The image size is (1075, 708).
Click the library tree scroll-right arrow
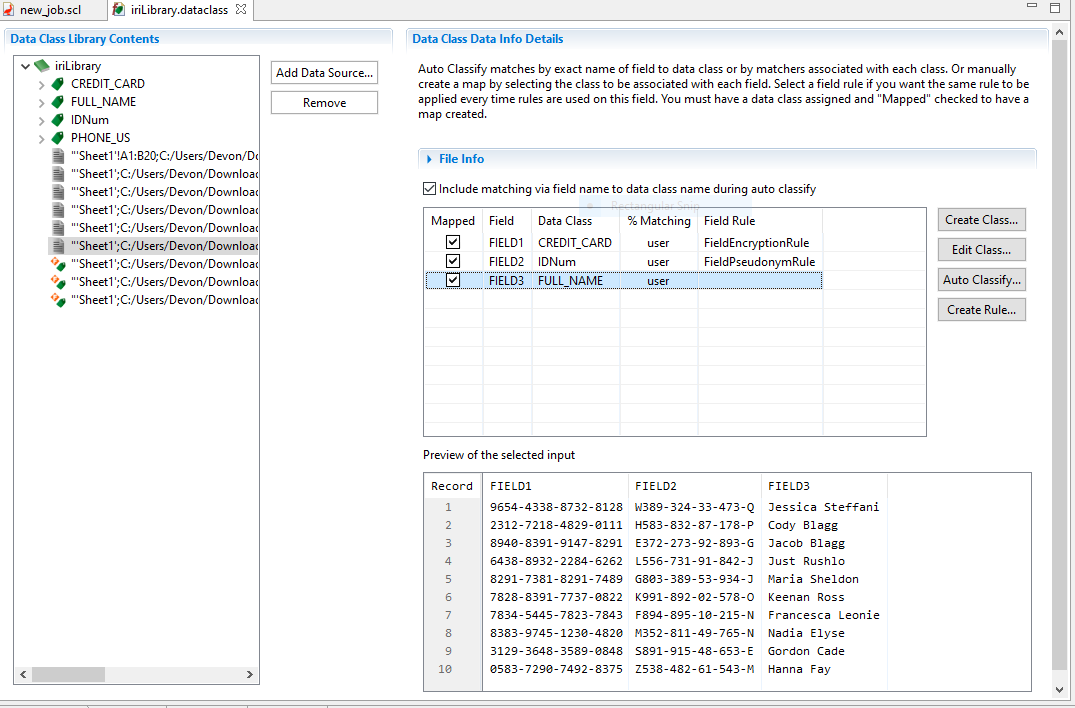click(250, 674)
